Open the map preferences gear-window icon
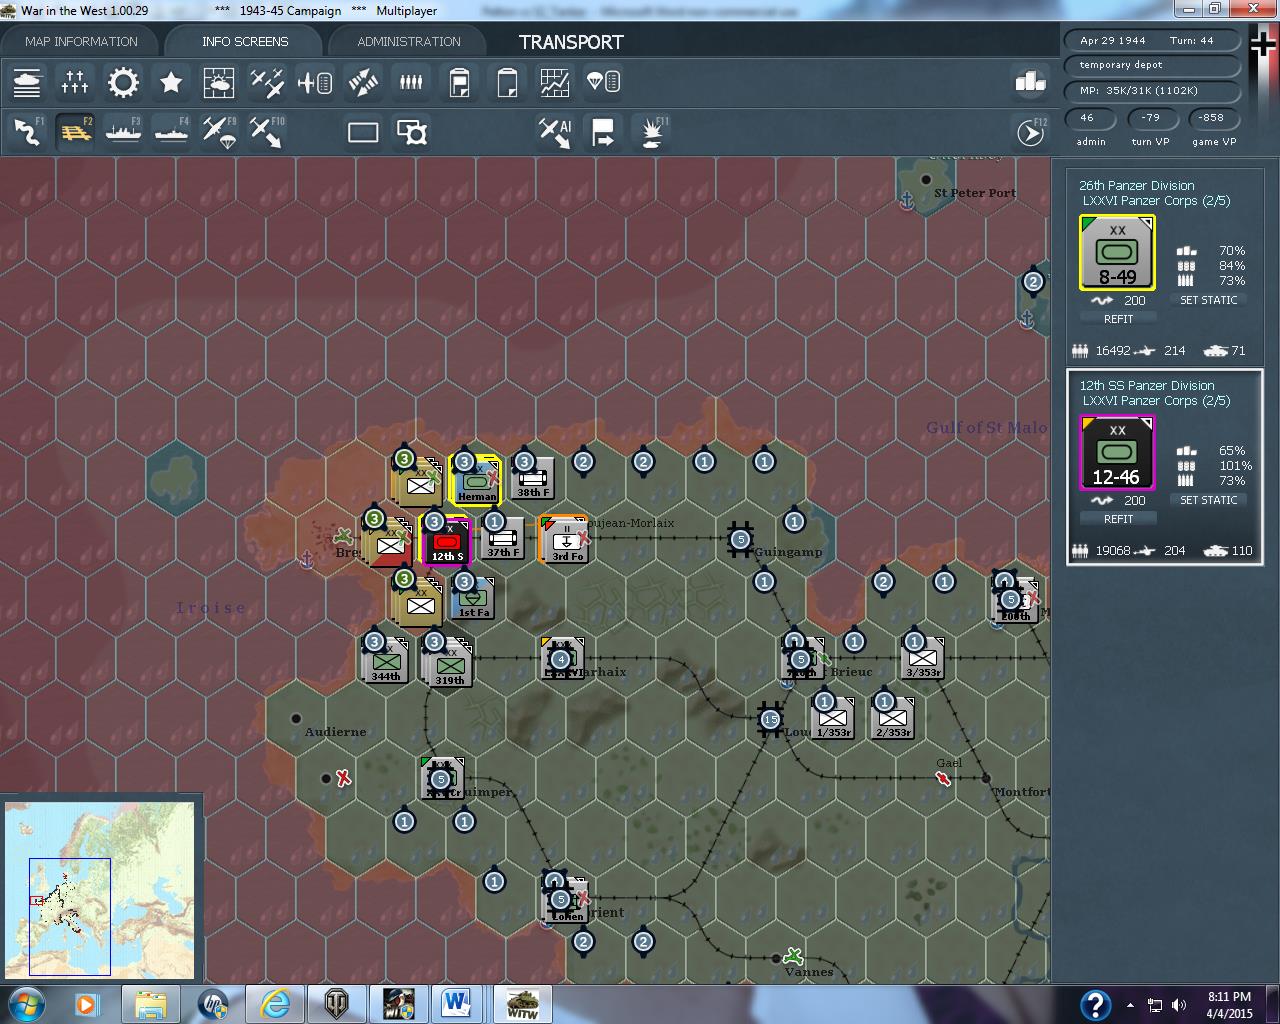This screenshot has height=1024, width=1280. click(411, 132)
